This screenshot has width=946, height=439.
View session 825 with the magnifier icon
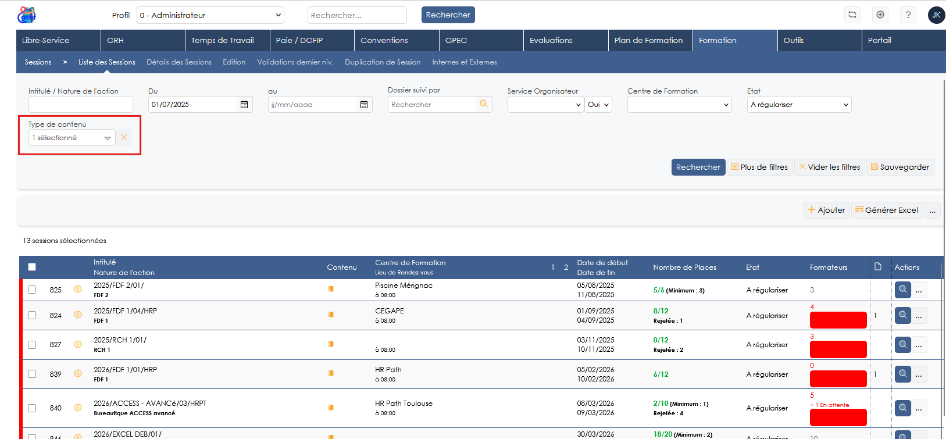(x=903, y=289)
